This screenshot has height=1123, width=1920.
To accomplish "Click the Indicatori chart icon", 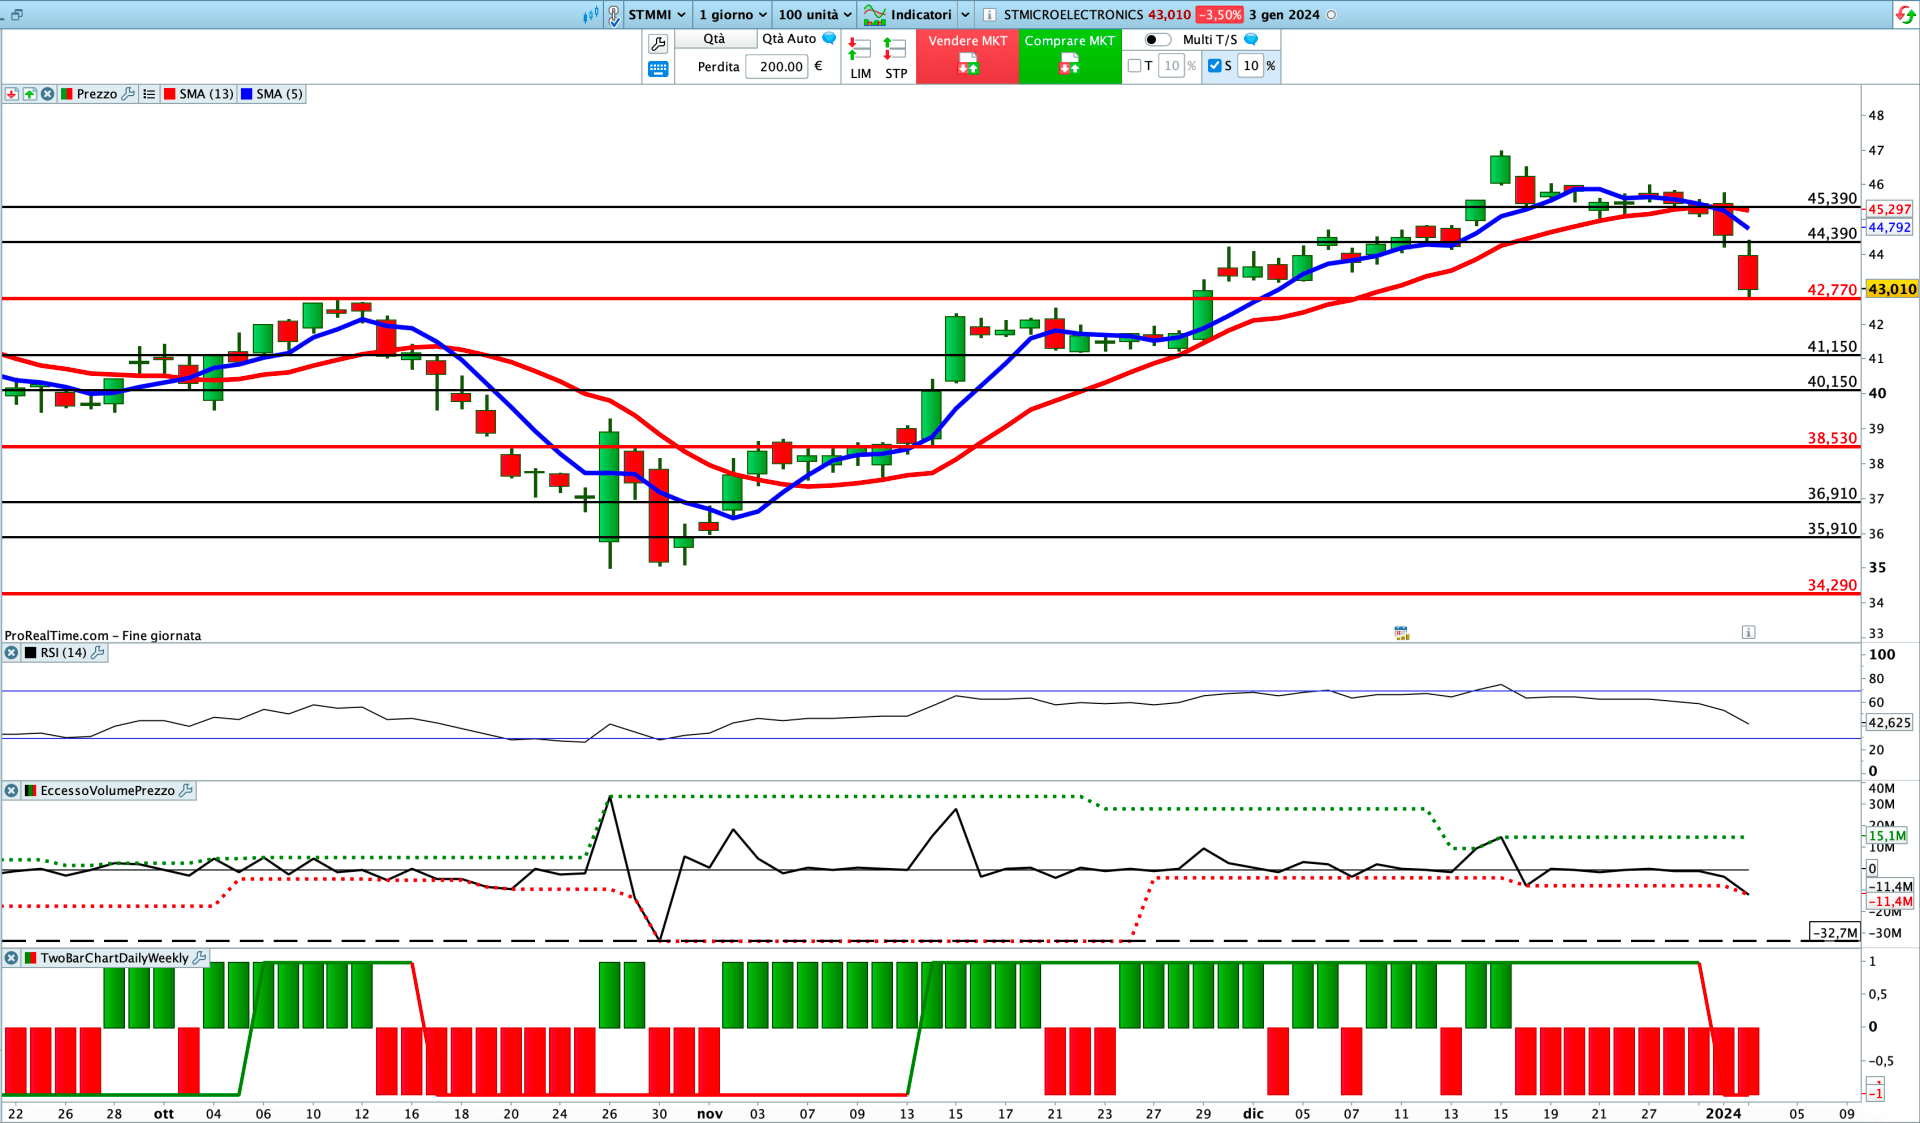I will pyautogui.click(x=874, y=14).
